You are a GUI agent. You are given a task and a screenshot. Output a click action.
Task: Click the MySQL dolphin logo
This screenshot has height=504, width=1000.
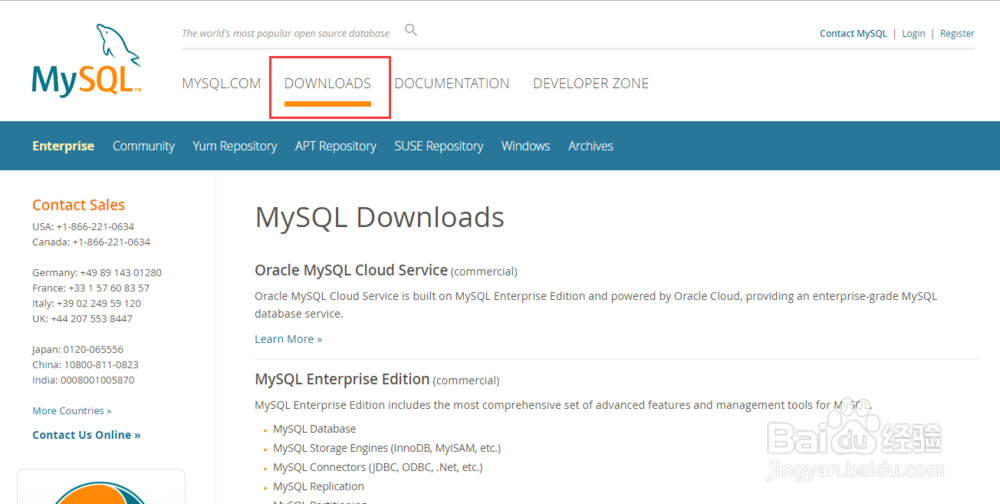87,61
